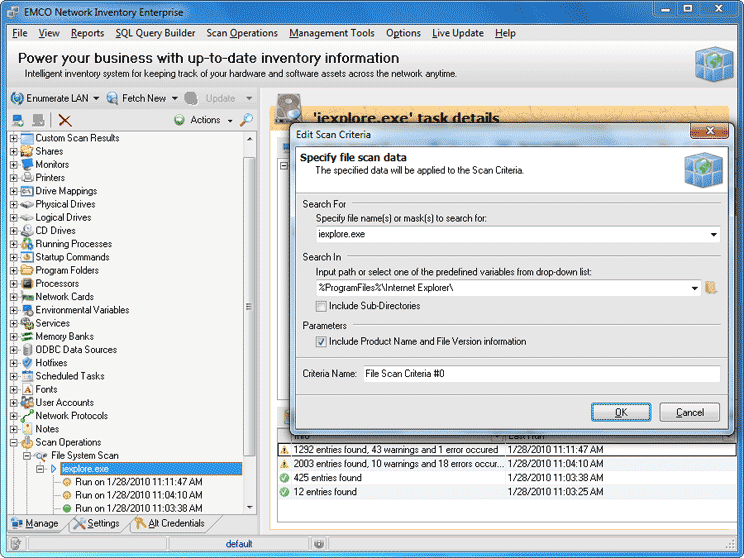This screenshot has height=558, width=744.
Task: Click the add computer icon in toolbar
Action: coord(17,120)
